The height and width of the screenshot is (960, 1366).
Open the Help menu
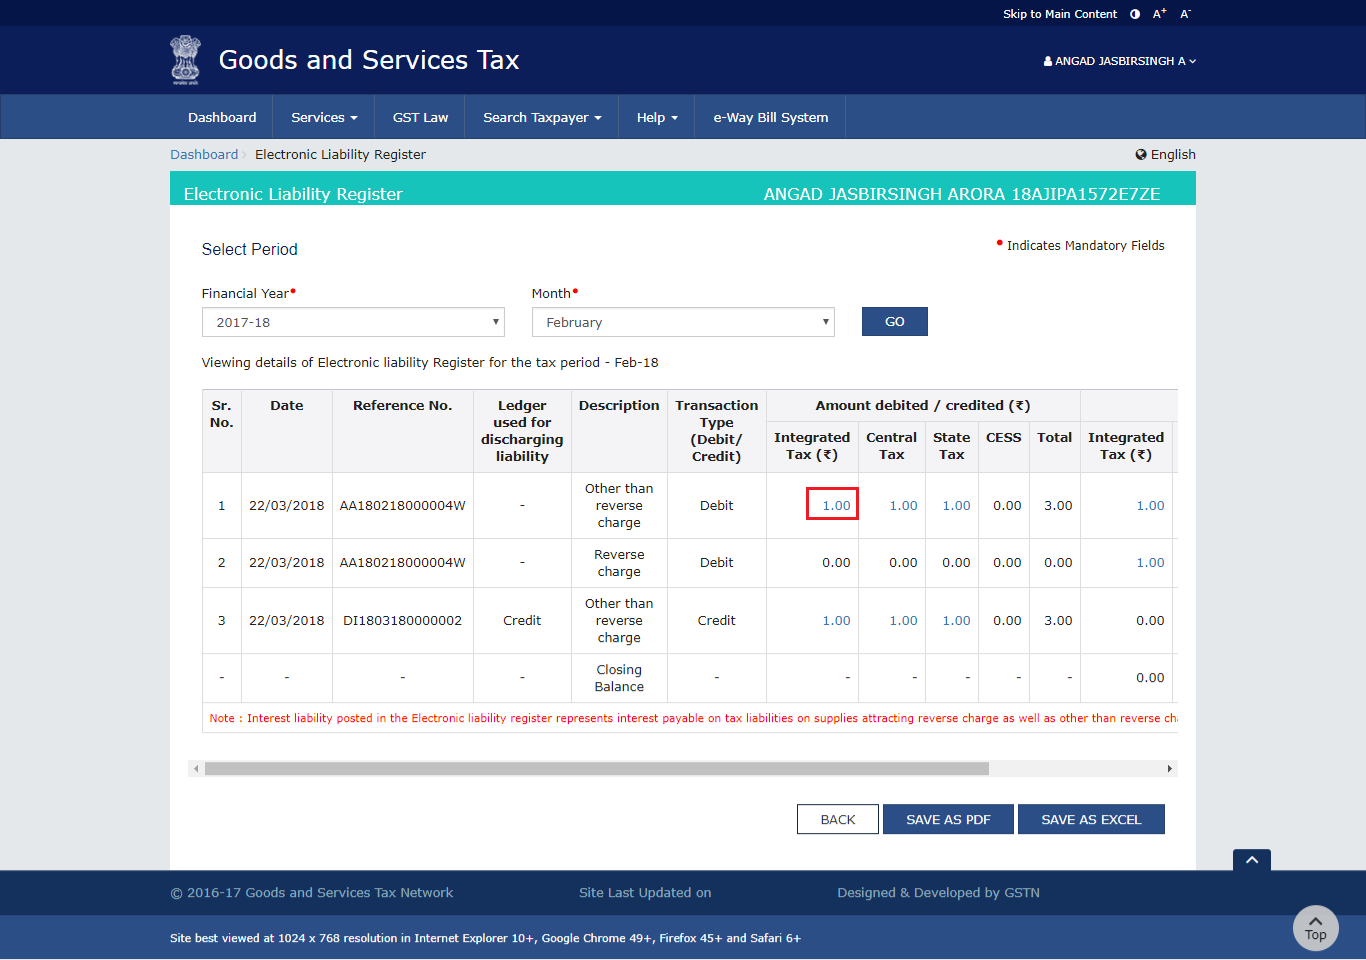[x=656, y=117]
